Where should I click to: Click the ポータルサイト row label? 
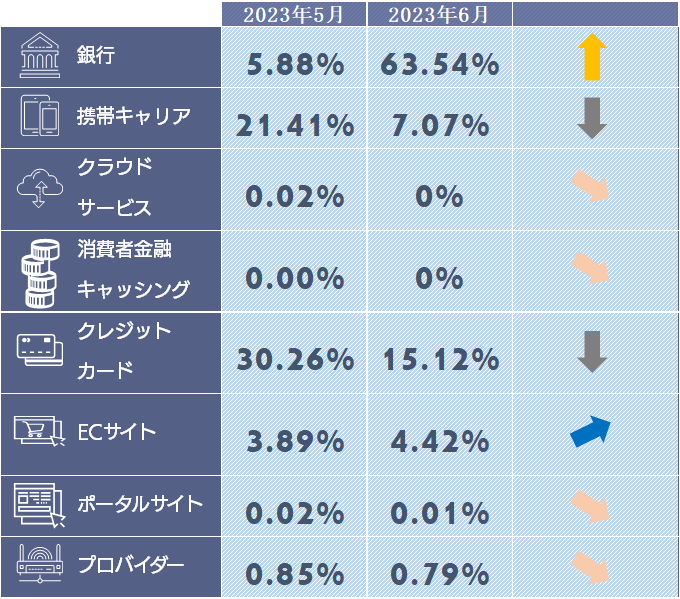coord(140,503)
